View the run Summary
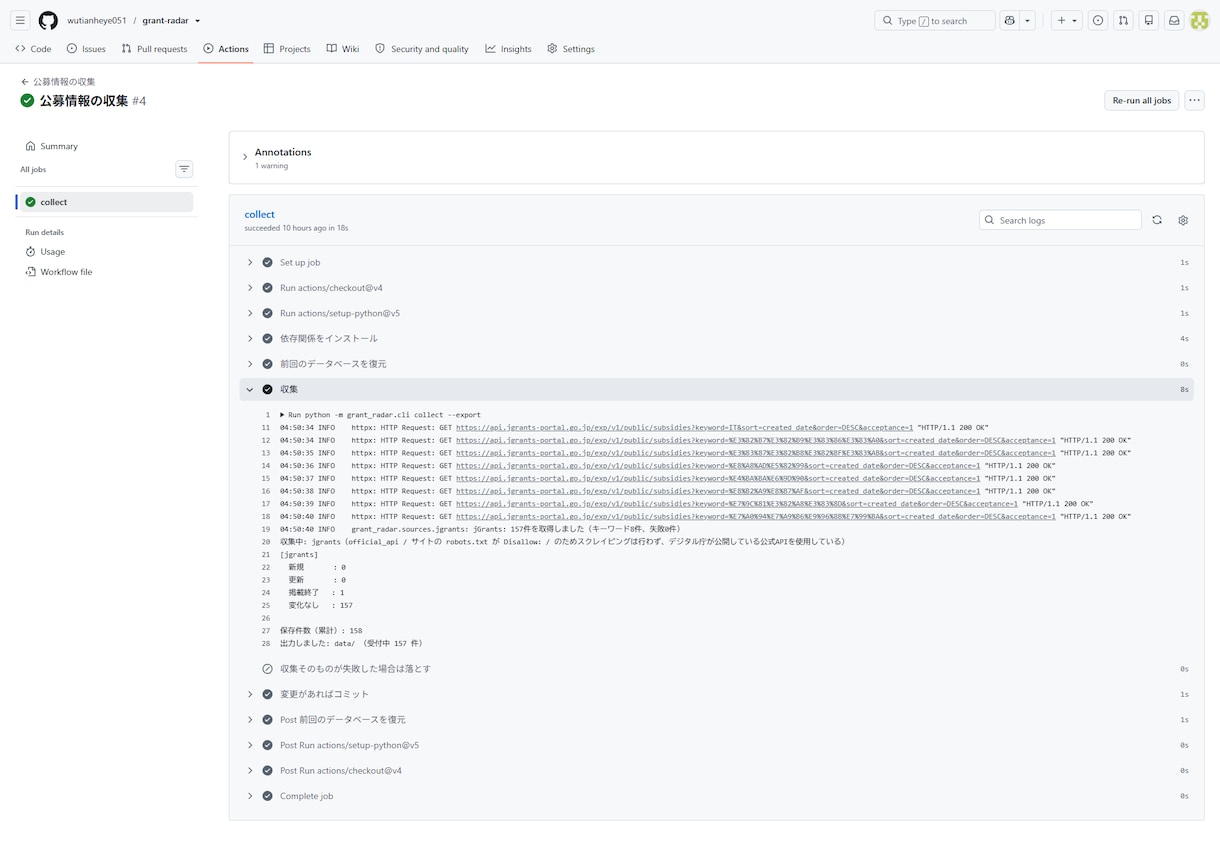This screenshot has width=1220, height=841. click(x=106, y=146)
